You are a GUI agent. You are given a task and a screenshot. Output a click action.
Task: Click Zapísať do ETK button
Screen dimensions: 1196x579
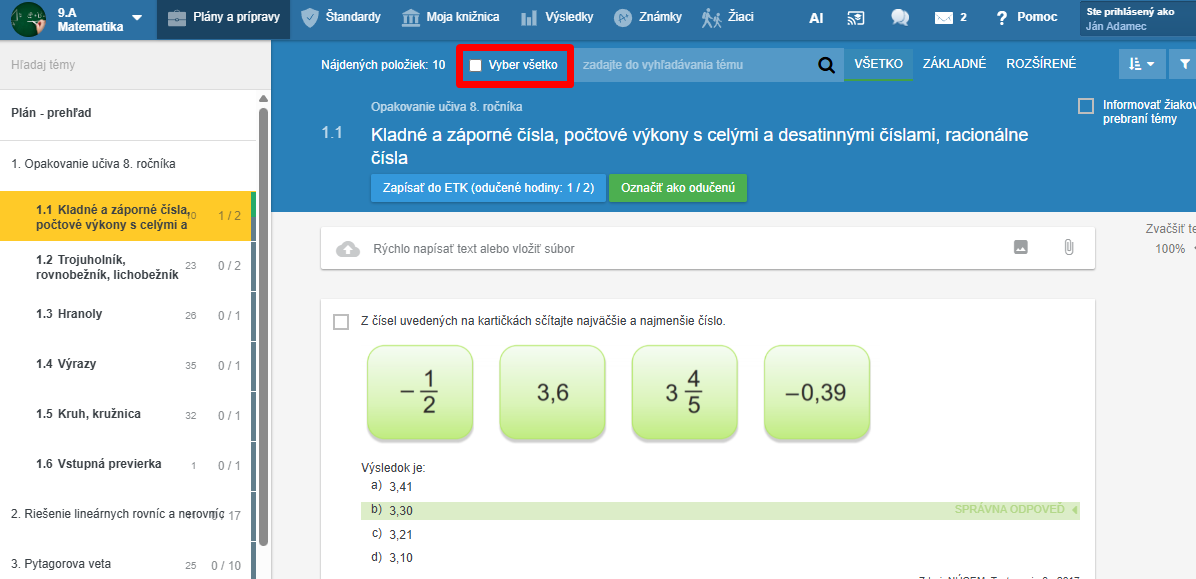point(488,188)
